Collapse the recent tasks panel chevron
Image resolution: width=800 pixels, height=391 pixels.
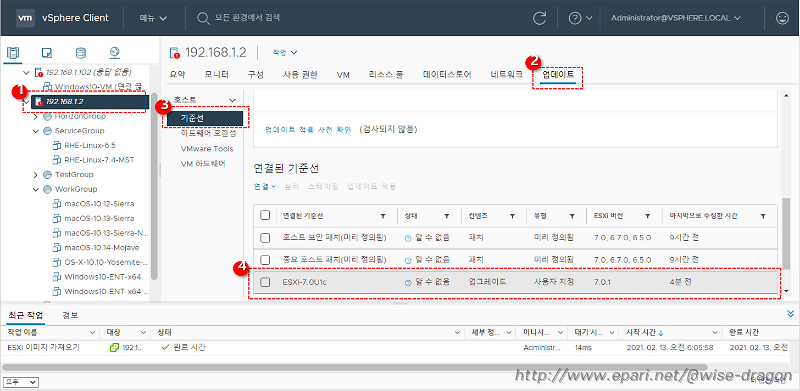791,314
